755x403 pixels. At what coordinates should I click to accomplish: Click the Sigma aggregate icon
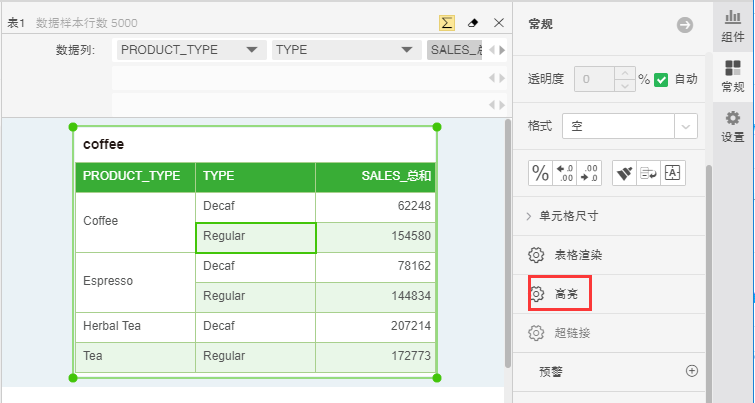tap(447, 22)
